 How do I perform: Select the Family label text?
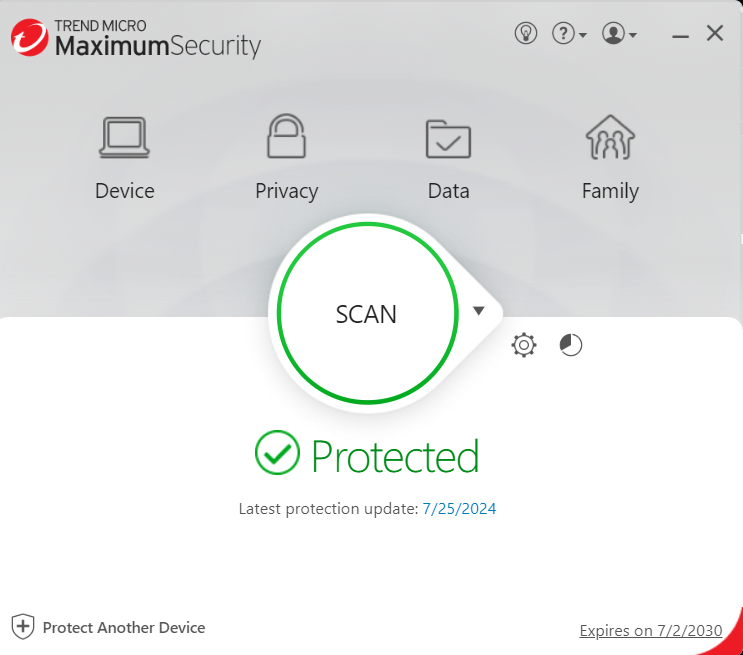click(x=610, y=191)
